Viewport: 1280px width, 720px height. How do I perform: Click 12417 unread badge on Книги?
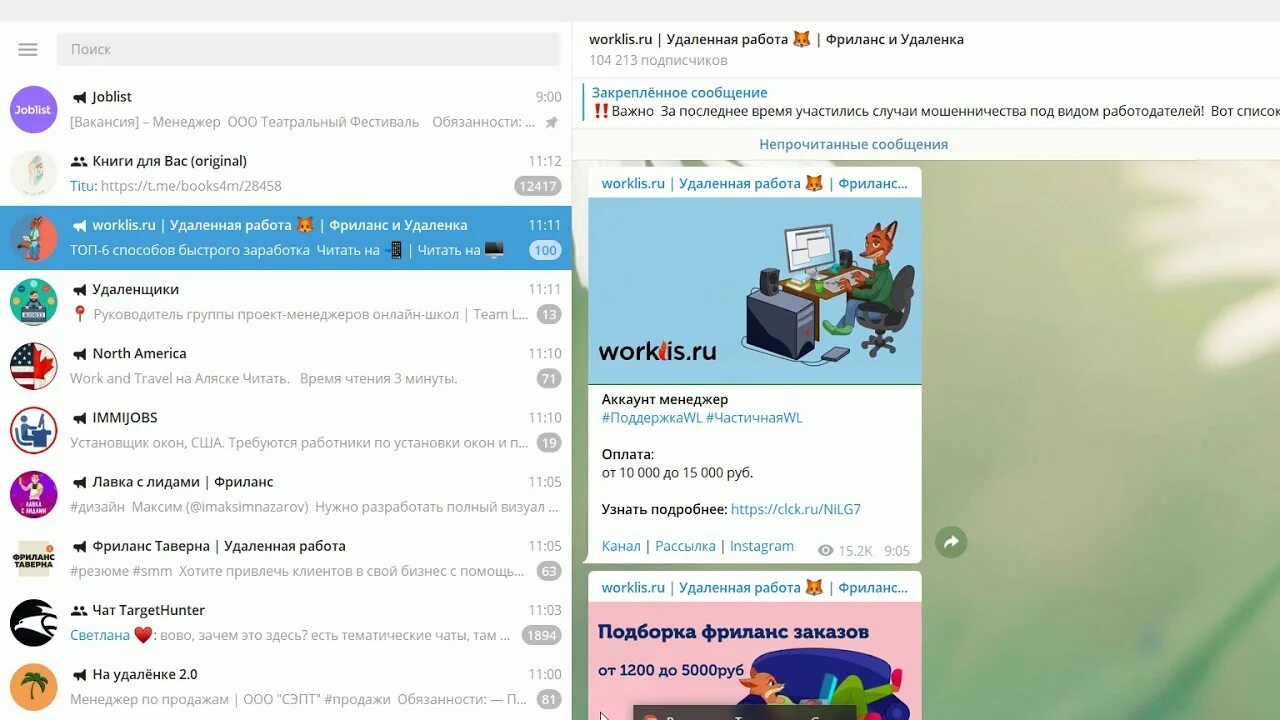pyautogui.click(x=538, y=186)
